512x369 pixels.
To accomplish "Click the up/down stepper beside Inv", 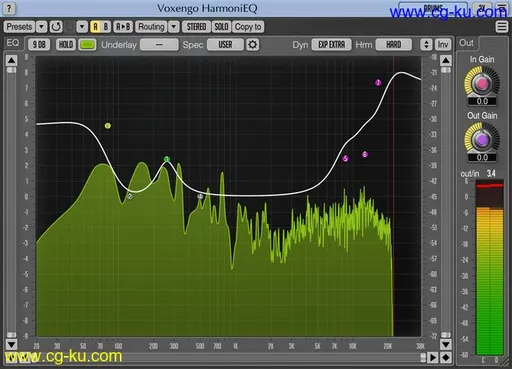I will tap(426, 44).
